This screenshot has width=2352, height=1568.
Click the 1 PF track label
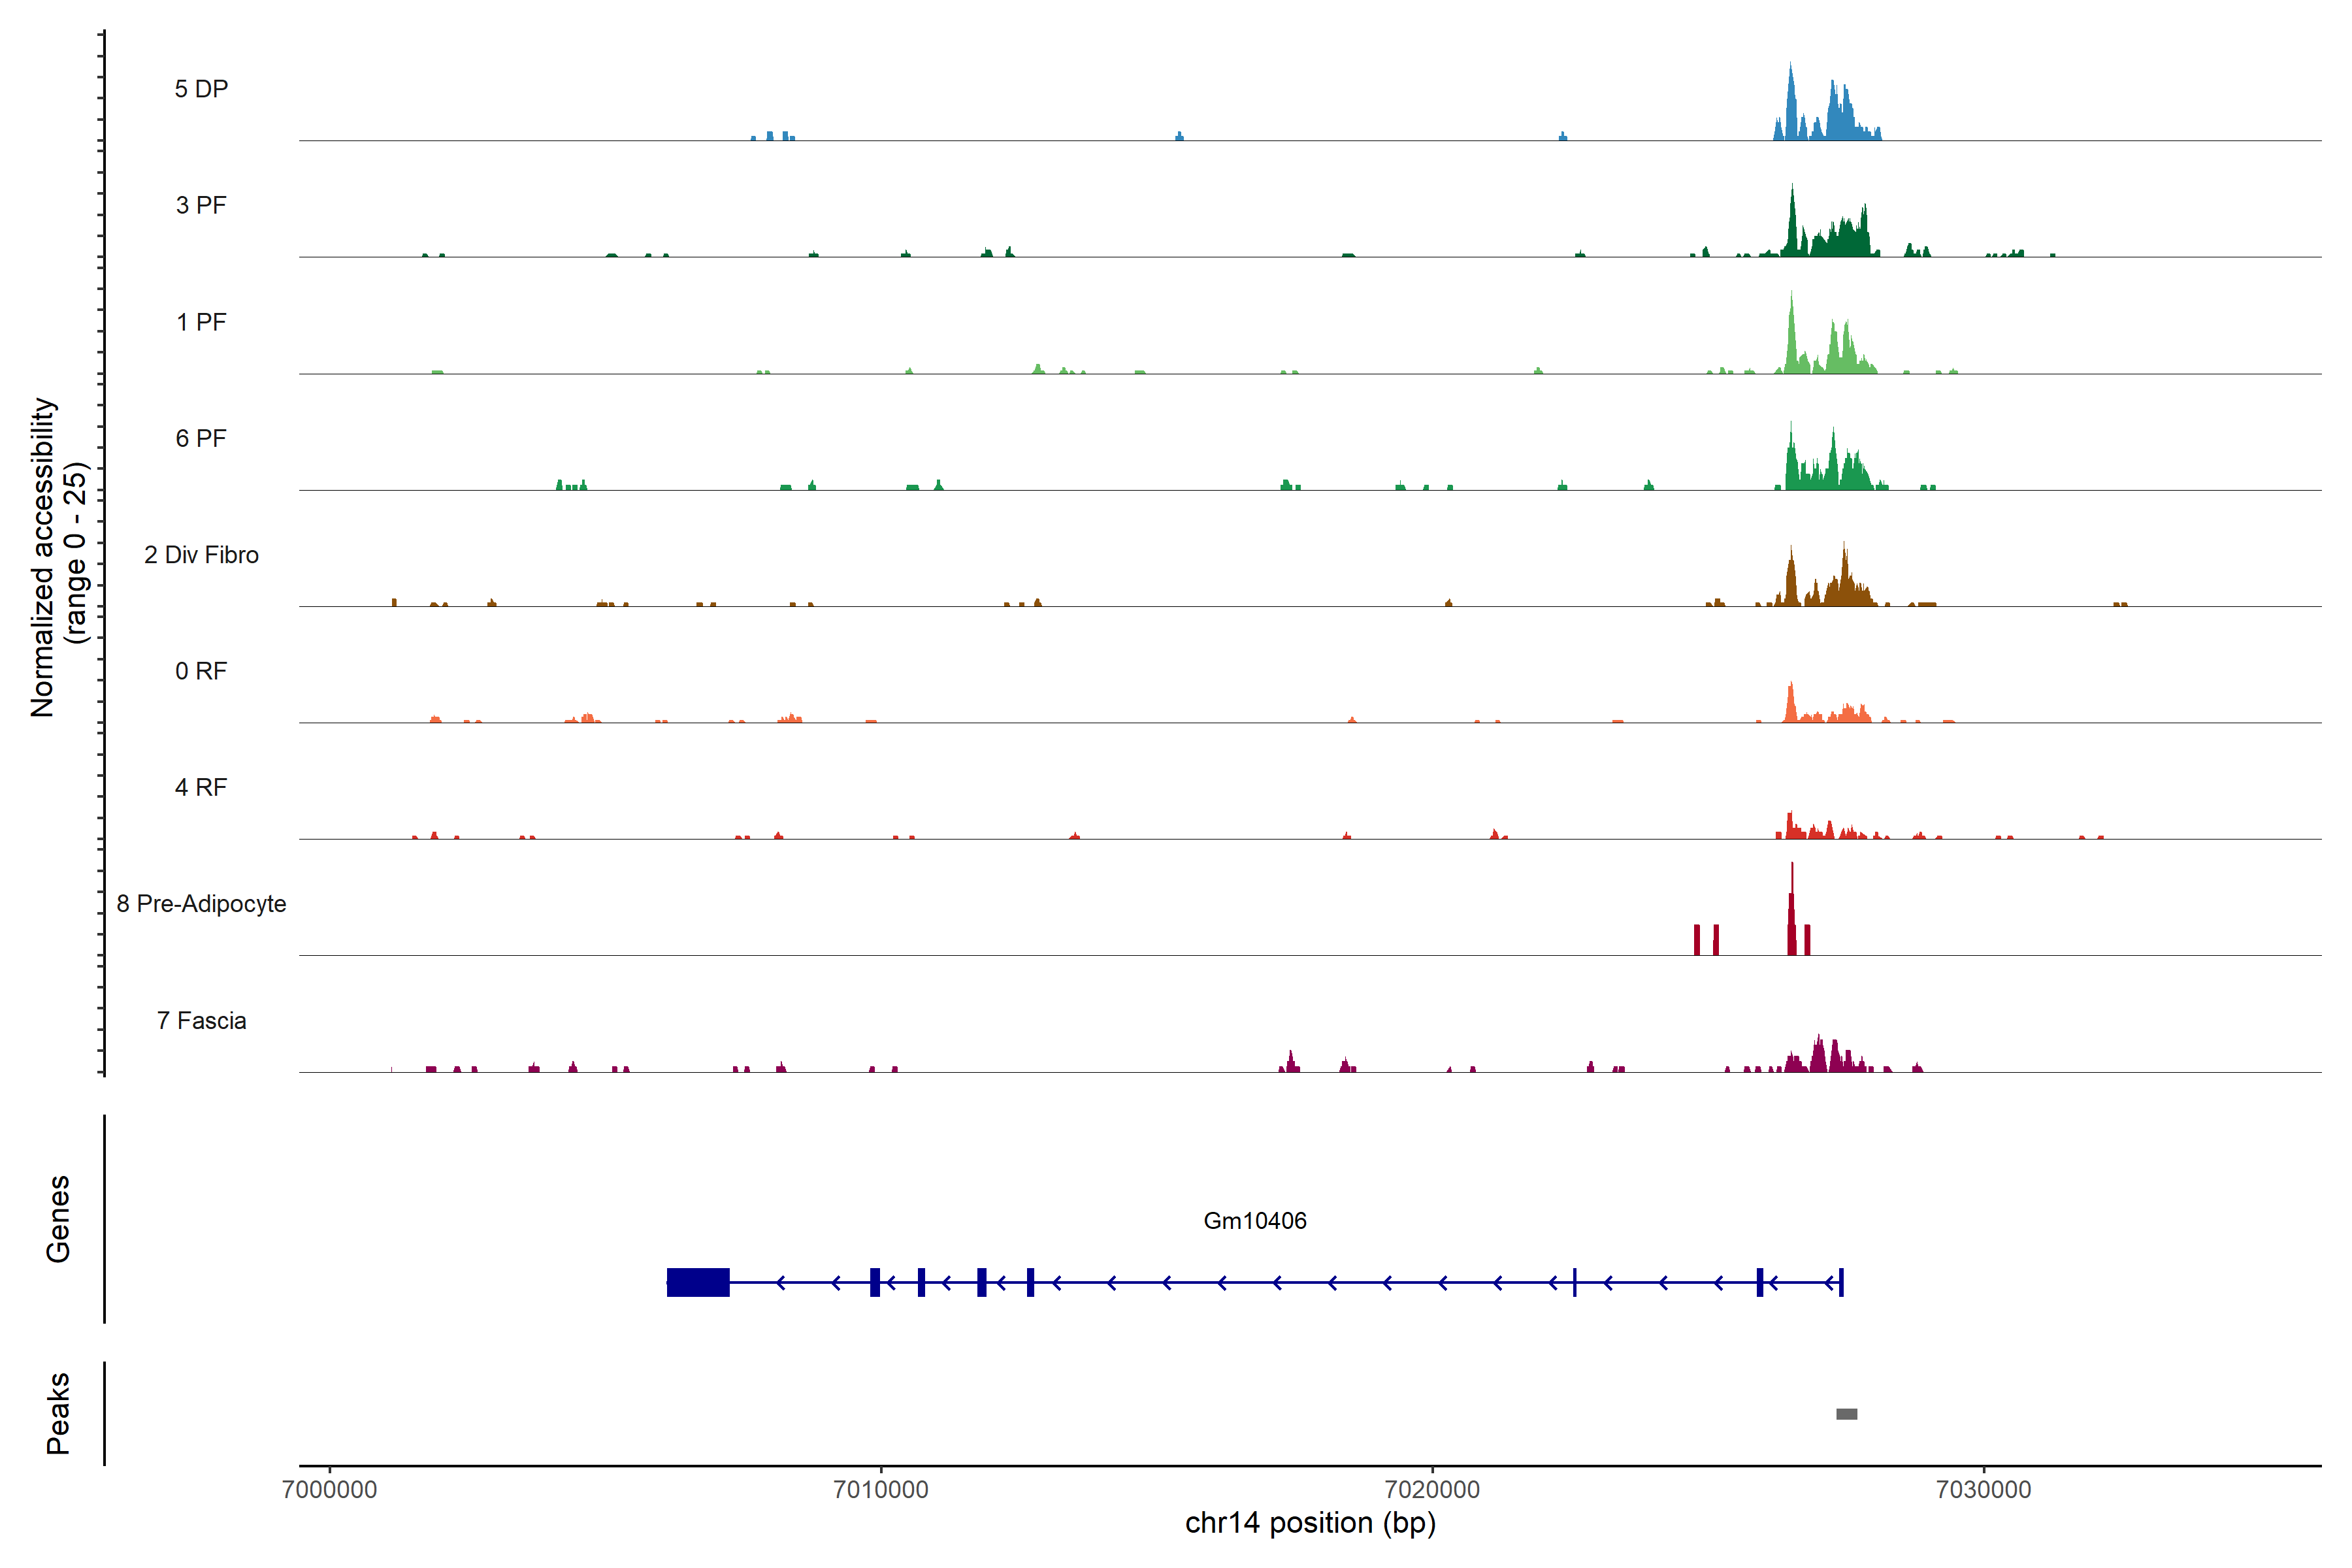[201, 322]
